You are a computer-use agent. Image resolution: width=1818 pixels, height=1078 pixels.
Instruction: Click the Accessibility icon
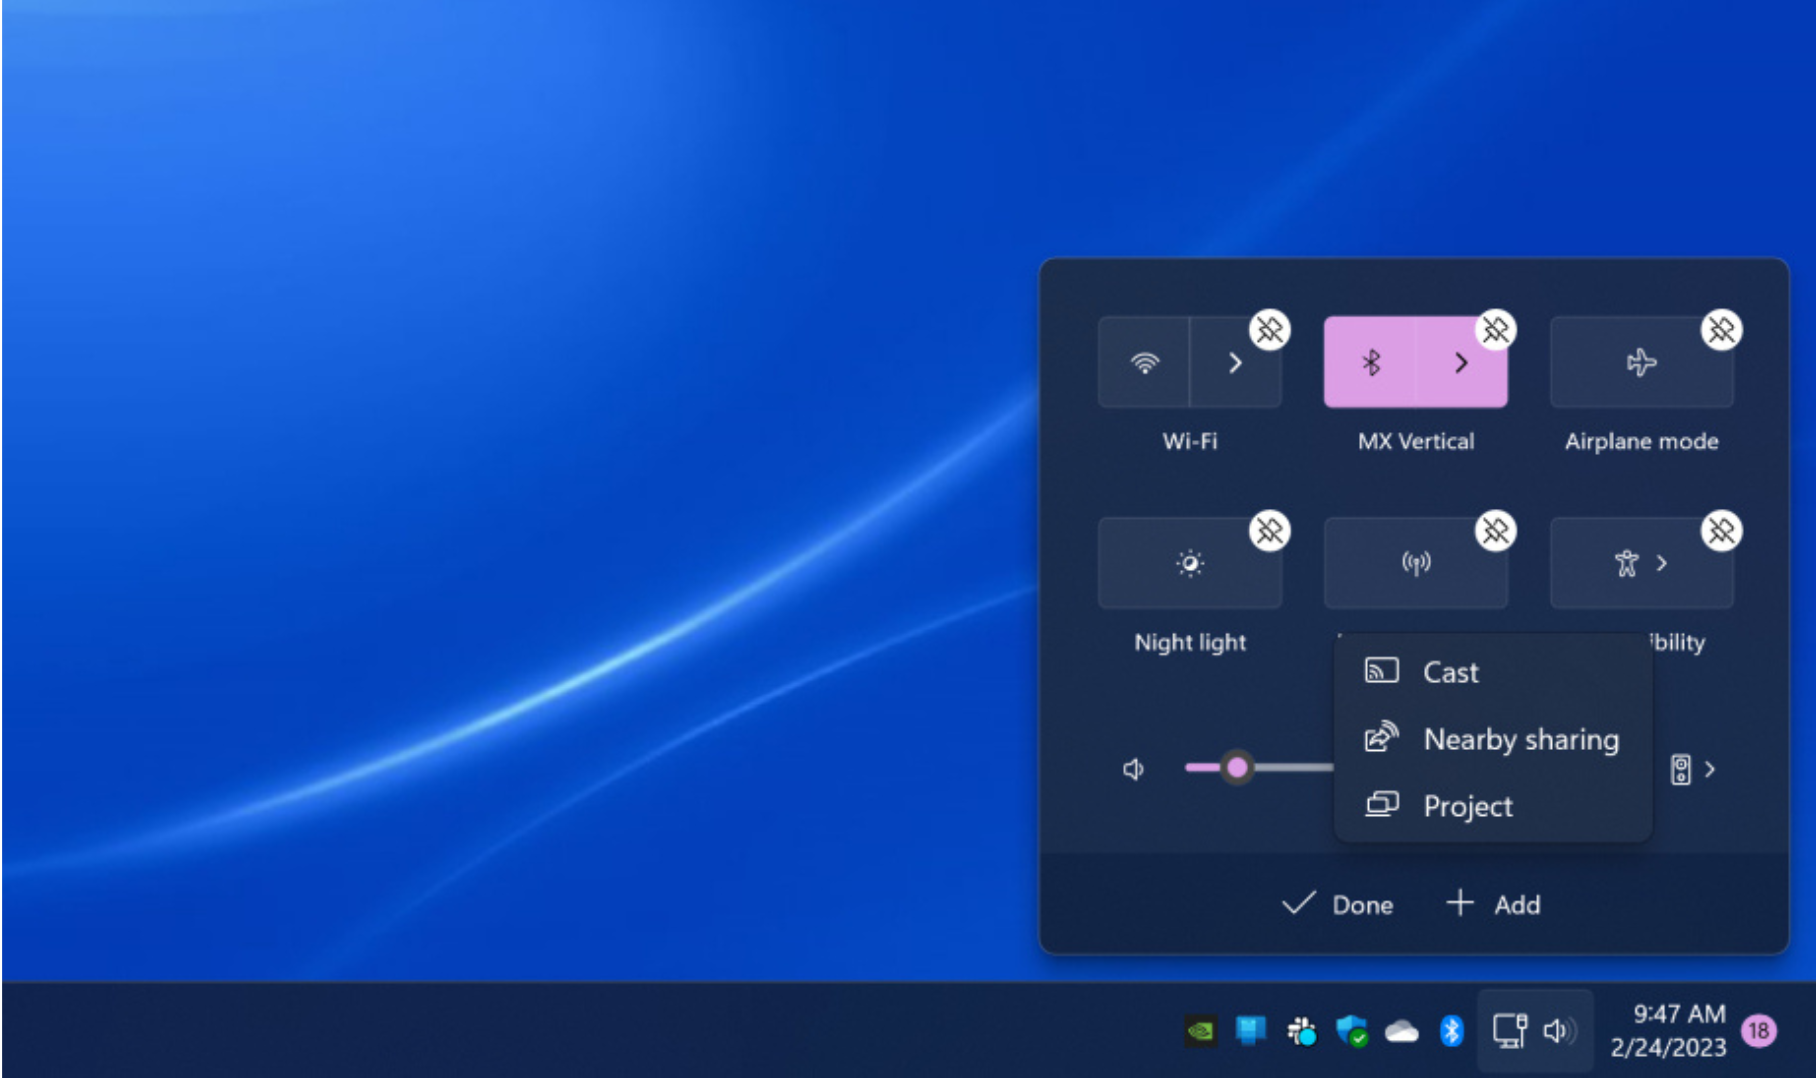[1626, 562]
